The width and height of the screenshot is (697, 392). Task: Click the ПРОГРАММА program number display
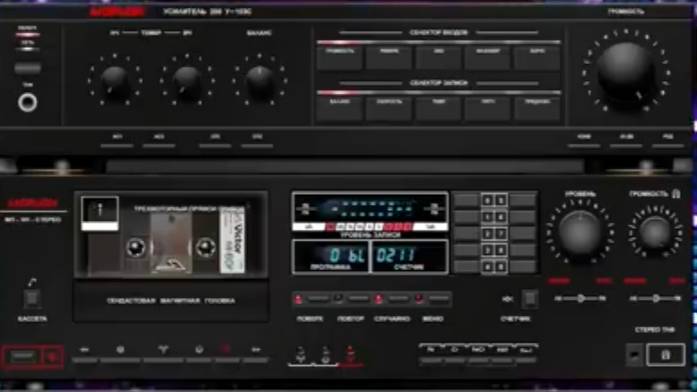330,257
